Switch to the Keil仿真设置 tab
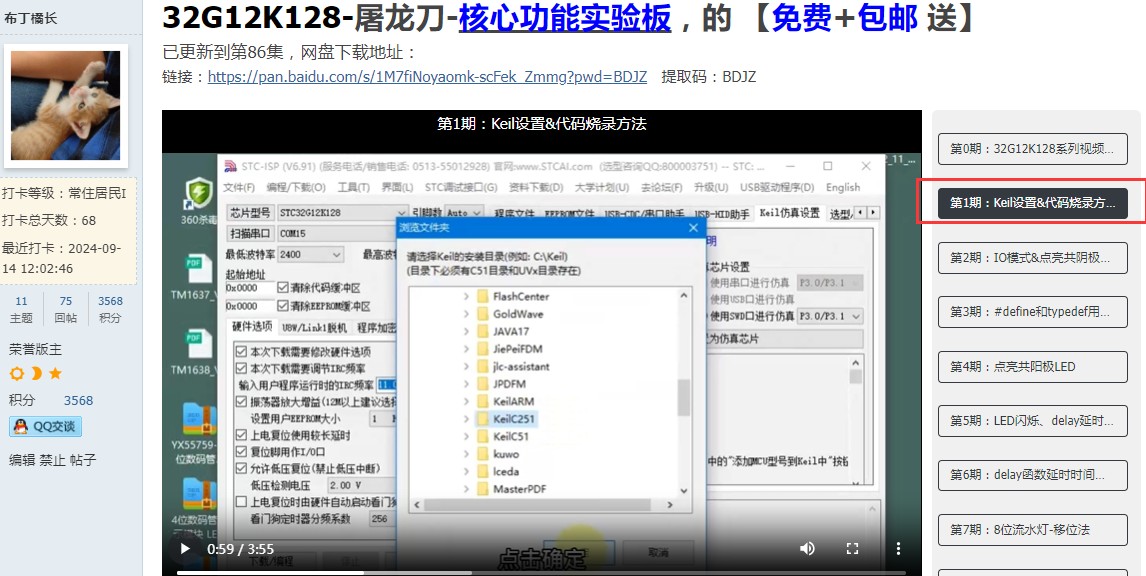The height and width of the screenshot is (576, 1146). pos(789,213)
